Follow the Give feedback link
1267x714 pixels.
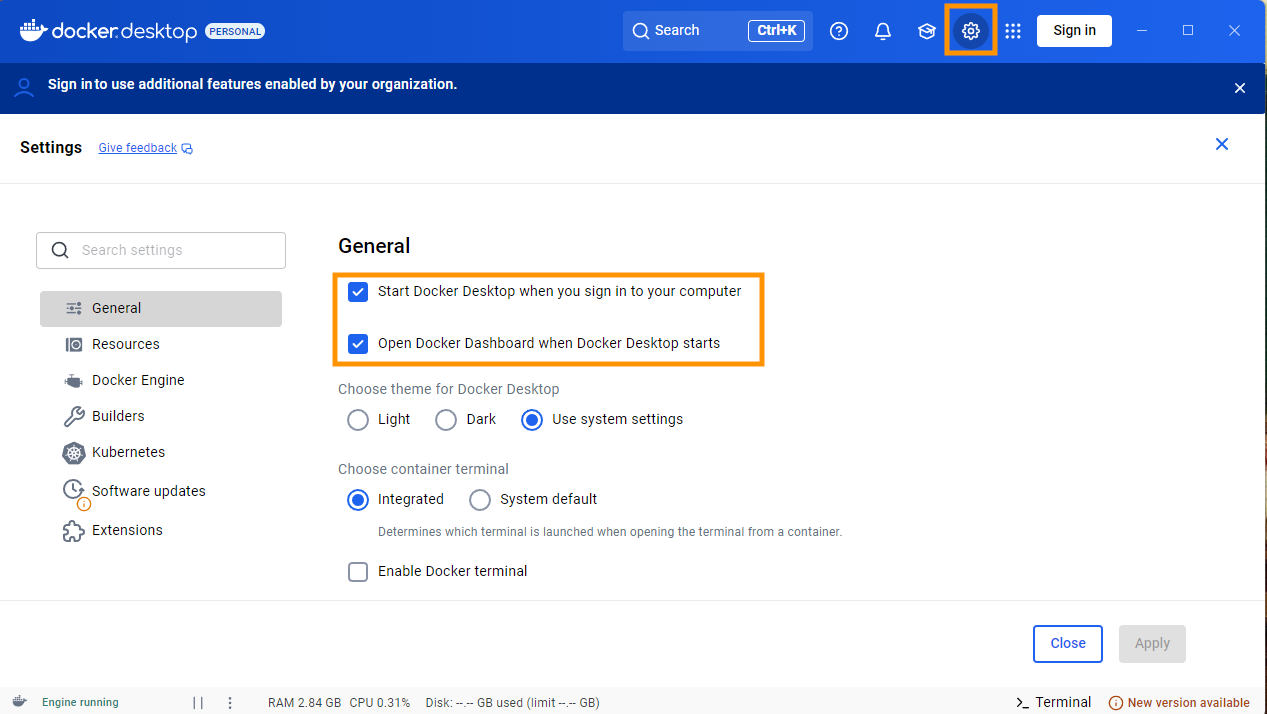point(138,148)
